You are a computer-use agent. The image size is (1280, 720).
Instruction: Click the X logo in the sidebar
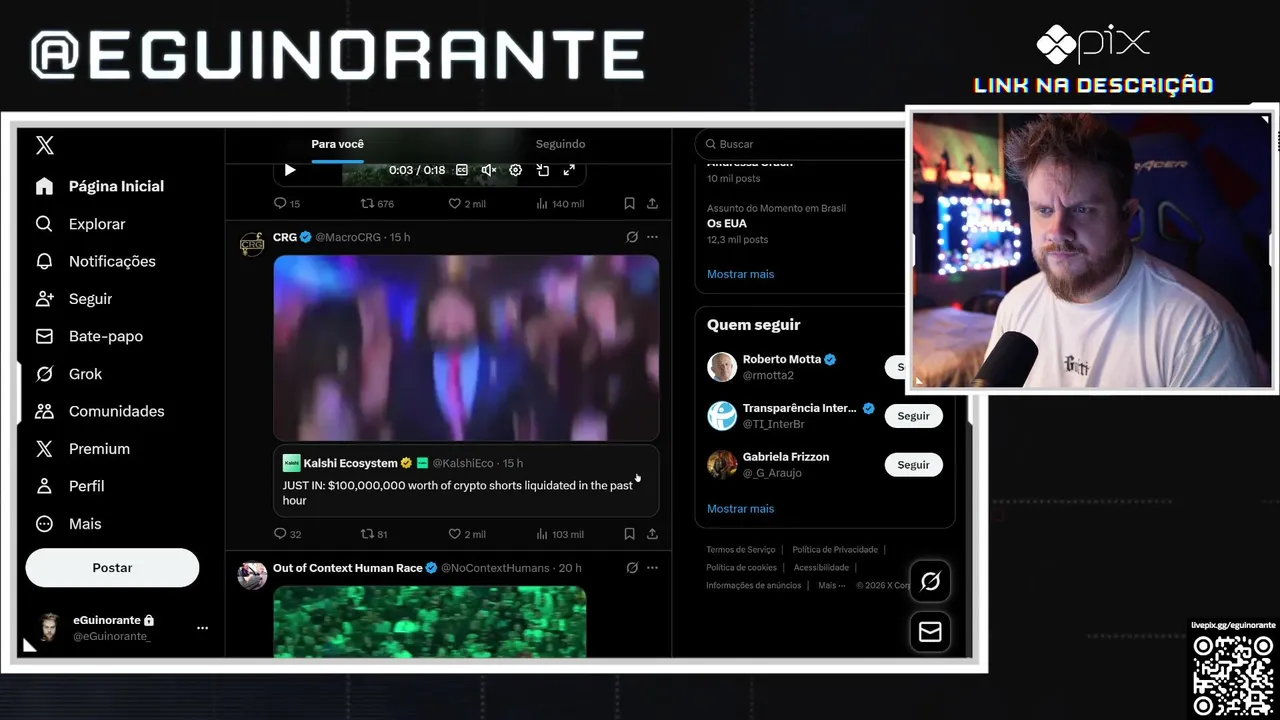(45, 146)
